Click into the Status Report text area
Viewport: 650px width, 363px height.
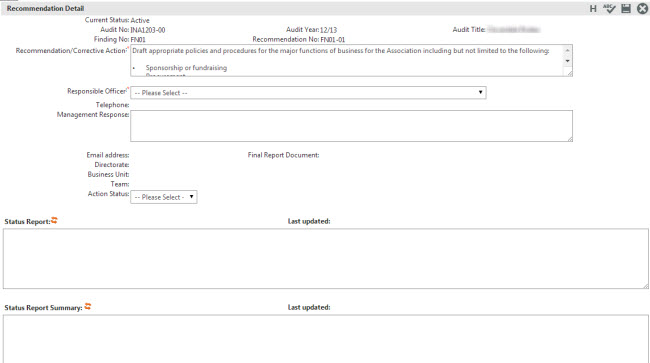click(x=325, y=259)
